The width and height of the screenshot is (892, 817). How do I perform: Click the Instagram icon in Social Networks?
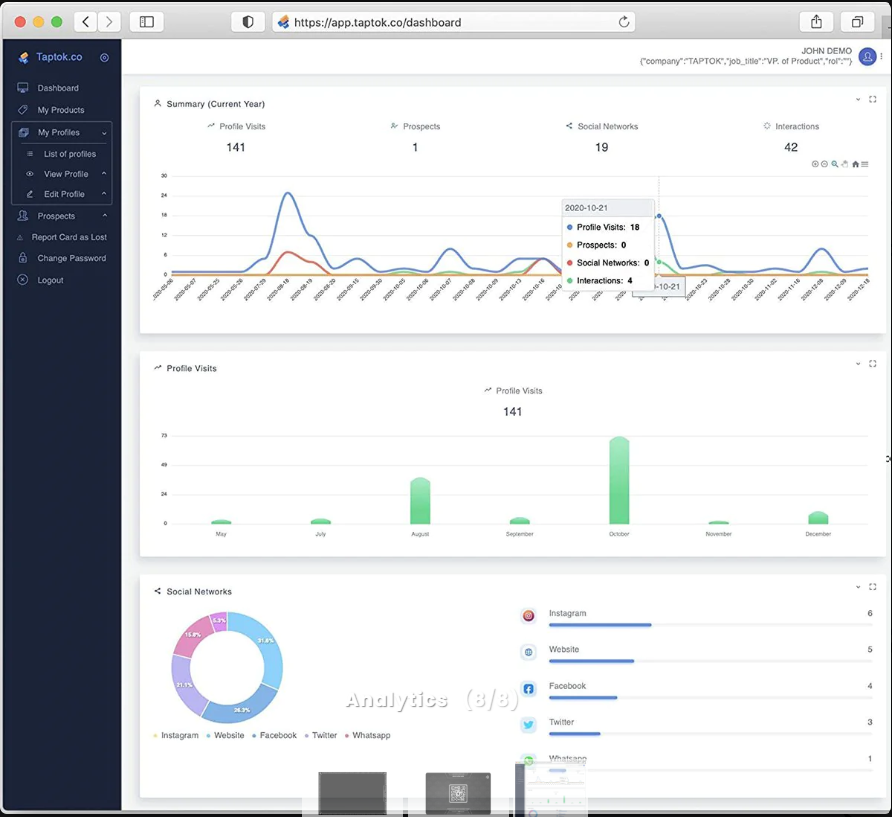pyautogui.click(x=528, y=616)
